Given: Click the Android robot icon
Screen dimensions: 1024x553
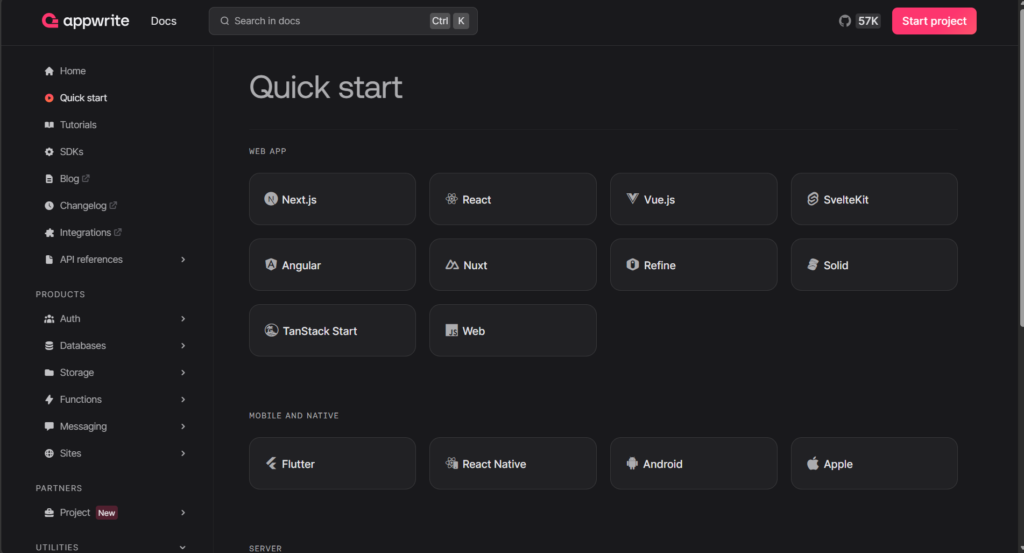Looking at the screenshot, I should pos(632,464).
